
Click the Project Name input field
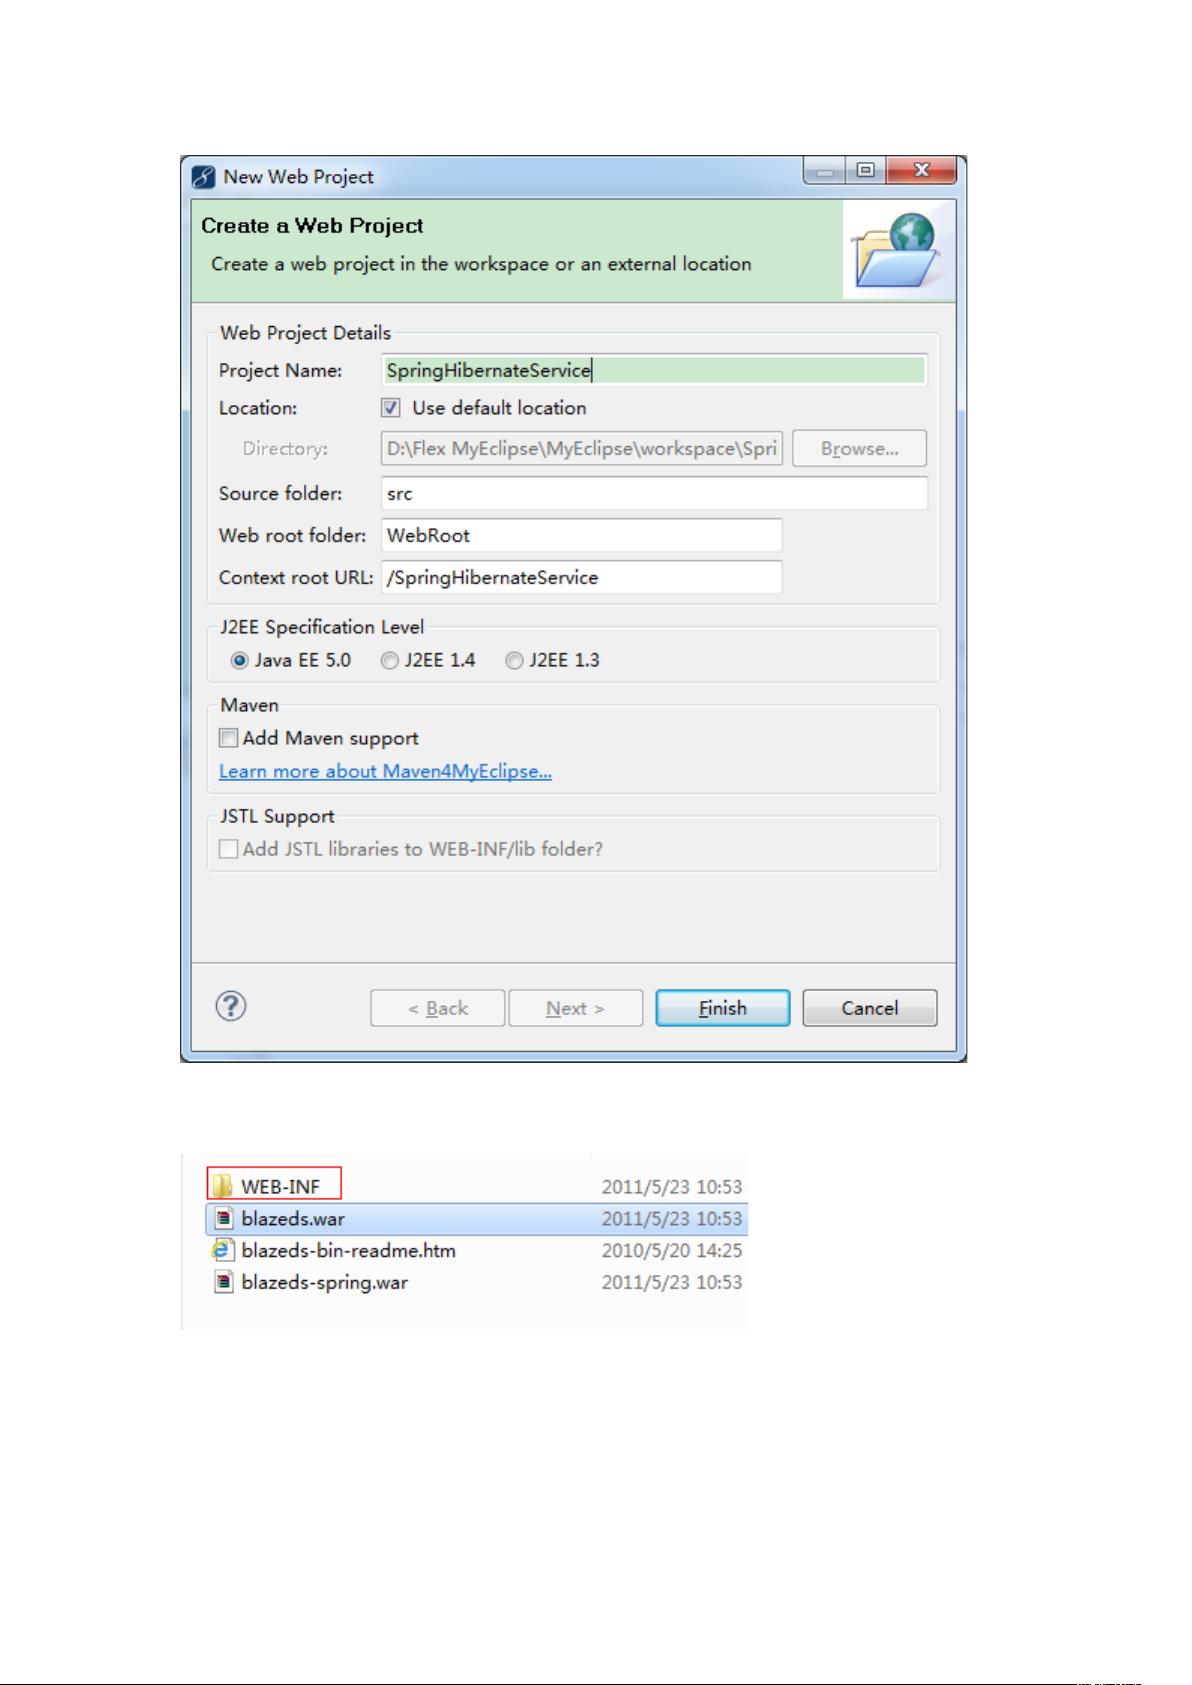[x=654, y=370]
